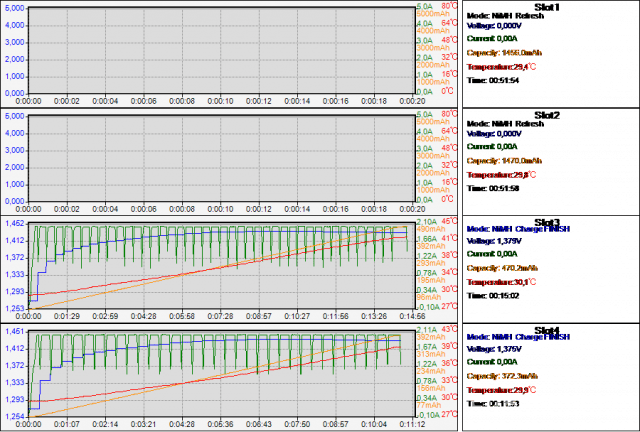Viewport: 640px width, 432px height.
Task: Click 'Temperature:29,8°C' in Slot2
Action: coord(501,174)
